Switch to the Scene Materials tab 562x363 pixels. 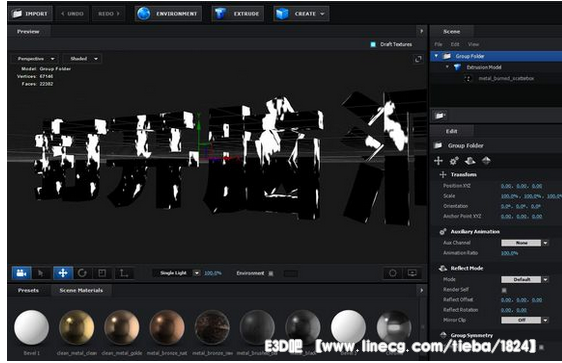[x=81, y=290]
